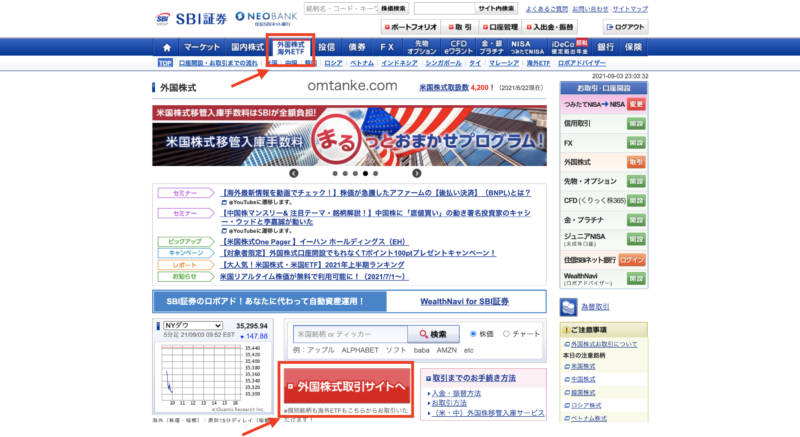This screenshot has height=437, width=800.
Task: Click 開設 next to FX
Action: [636, 143]
